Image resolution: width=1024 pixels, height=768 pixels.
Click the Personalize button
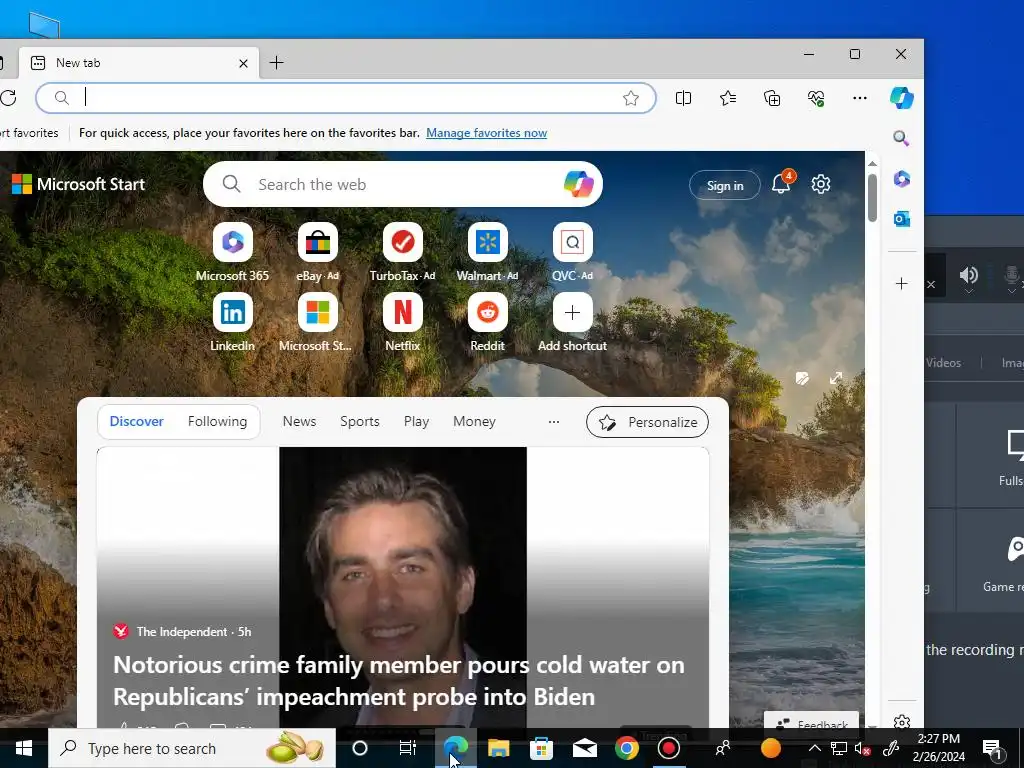[647, 422]
